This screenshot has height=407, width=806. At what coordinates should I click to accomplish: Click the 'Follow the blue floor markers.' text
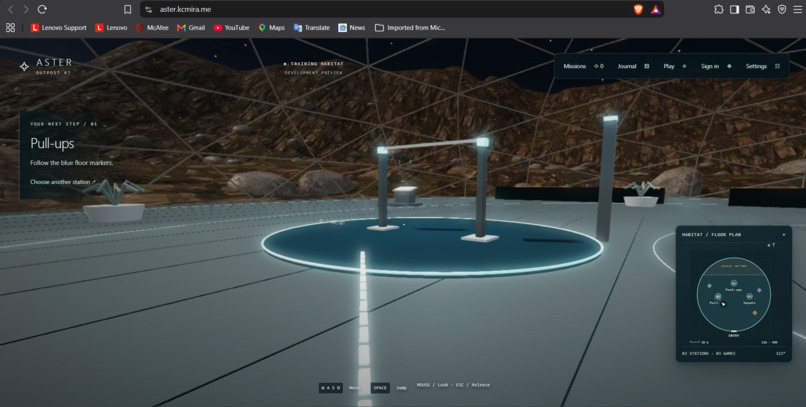click(71, 163)
